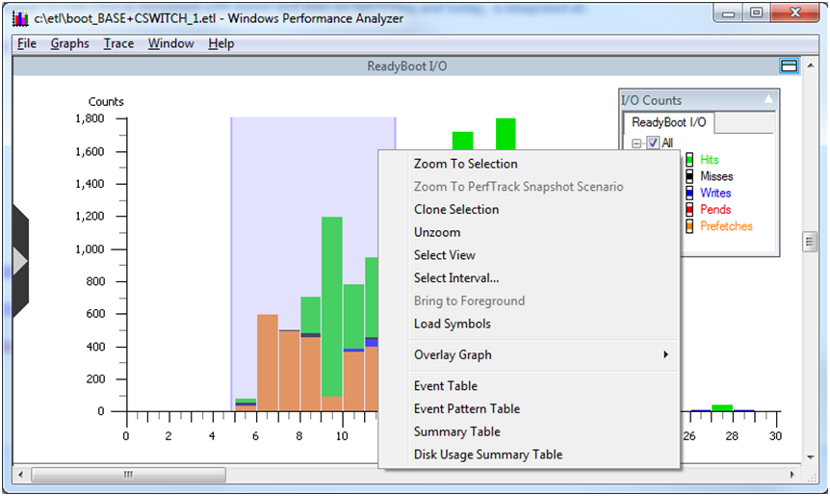This screenshot has height=496, width=830.
Task: Open the Window menu
Action: pos(171,43)
